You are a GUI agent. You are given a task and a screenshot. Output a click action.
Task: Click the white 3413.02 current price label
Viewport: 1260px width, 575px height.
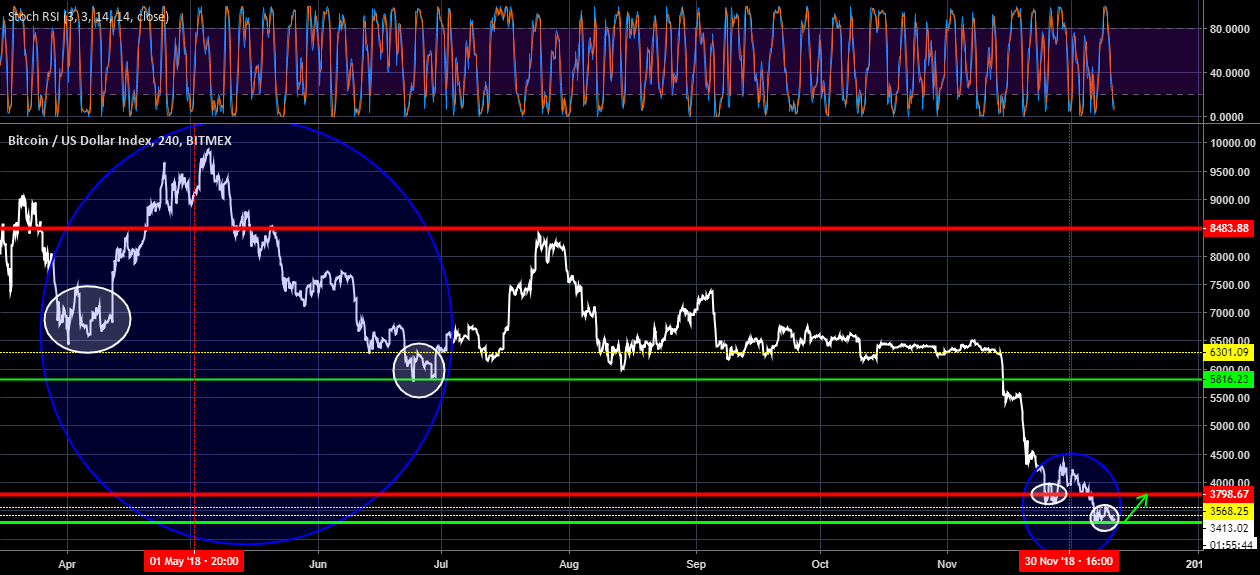coord(1228,528)
